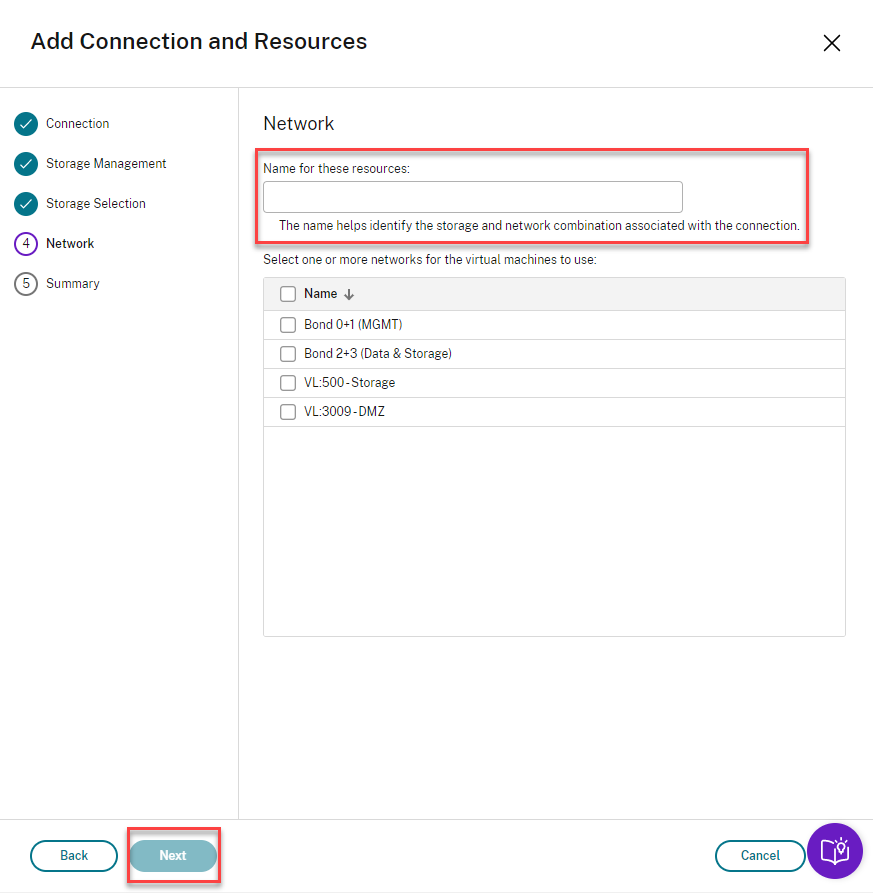Sort networks by the Name column header
This screenshot has width=873, height=893.
click(321, 294)
